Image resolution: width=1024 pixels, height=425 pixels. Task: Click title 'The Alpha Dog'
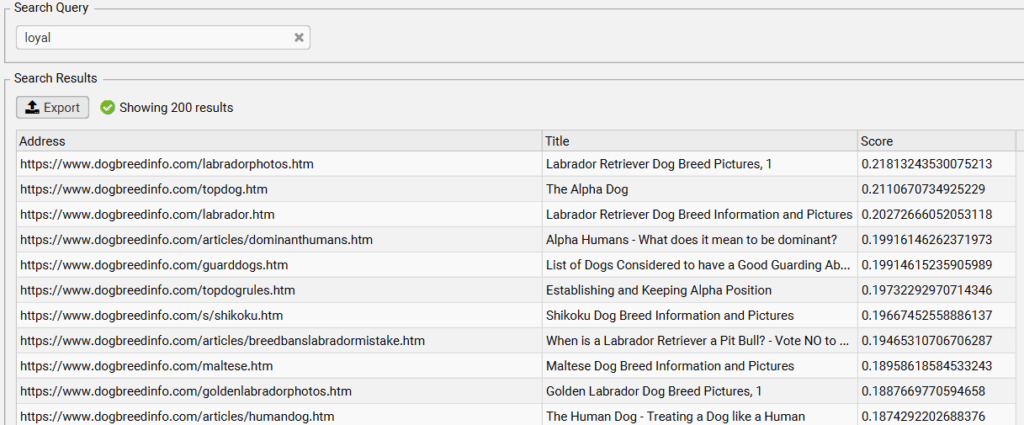tap(587, 189)
